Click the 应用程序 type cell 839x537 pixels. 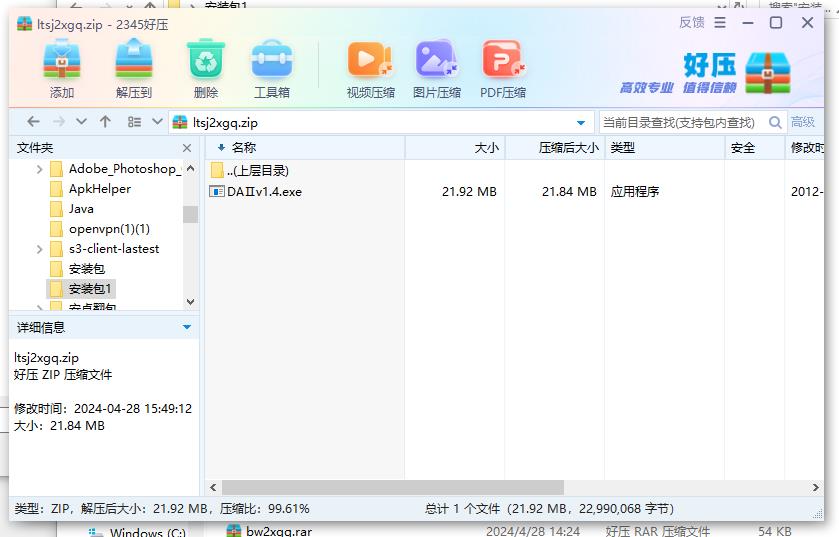tap(635, 191)
